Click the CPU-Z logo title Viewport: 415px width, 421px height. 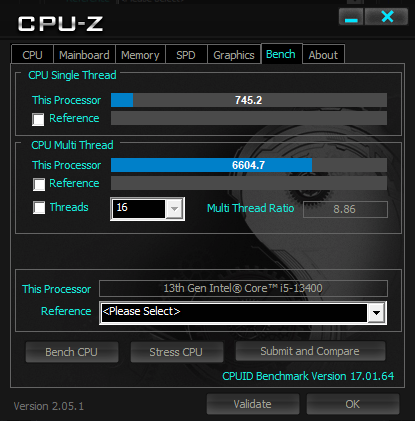(x=60, y=24)
